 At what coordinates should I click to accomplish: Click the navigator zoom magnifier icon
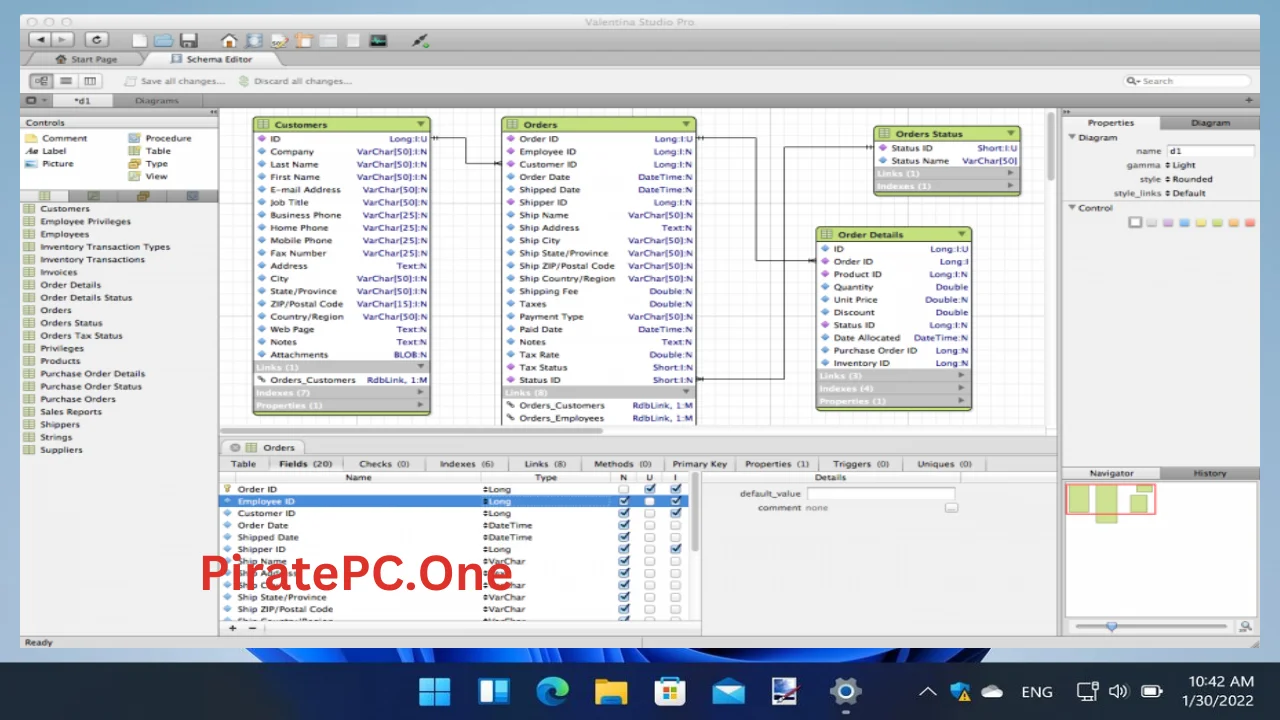click(1246, 627)
